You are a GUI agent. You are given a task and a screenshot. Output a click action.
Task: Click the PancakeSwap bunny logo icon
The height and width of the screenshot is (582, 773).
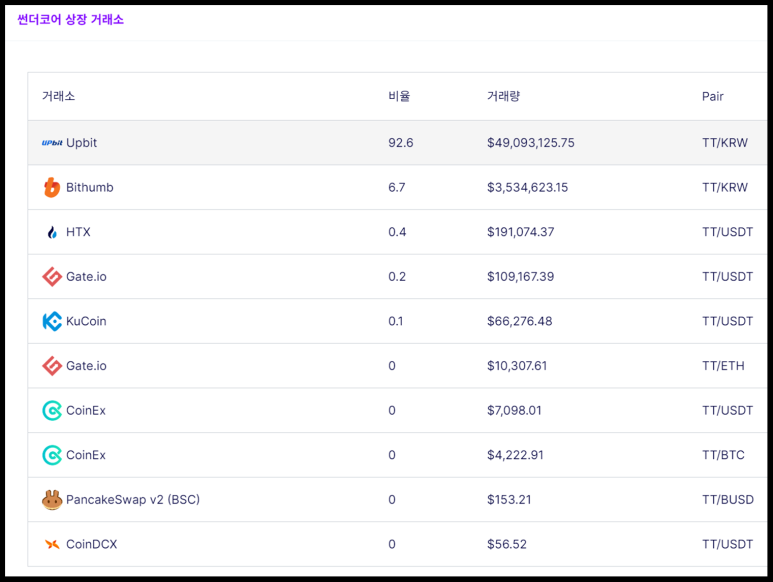coord(52,500)
